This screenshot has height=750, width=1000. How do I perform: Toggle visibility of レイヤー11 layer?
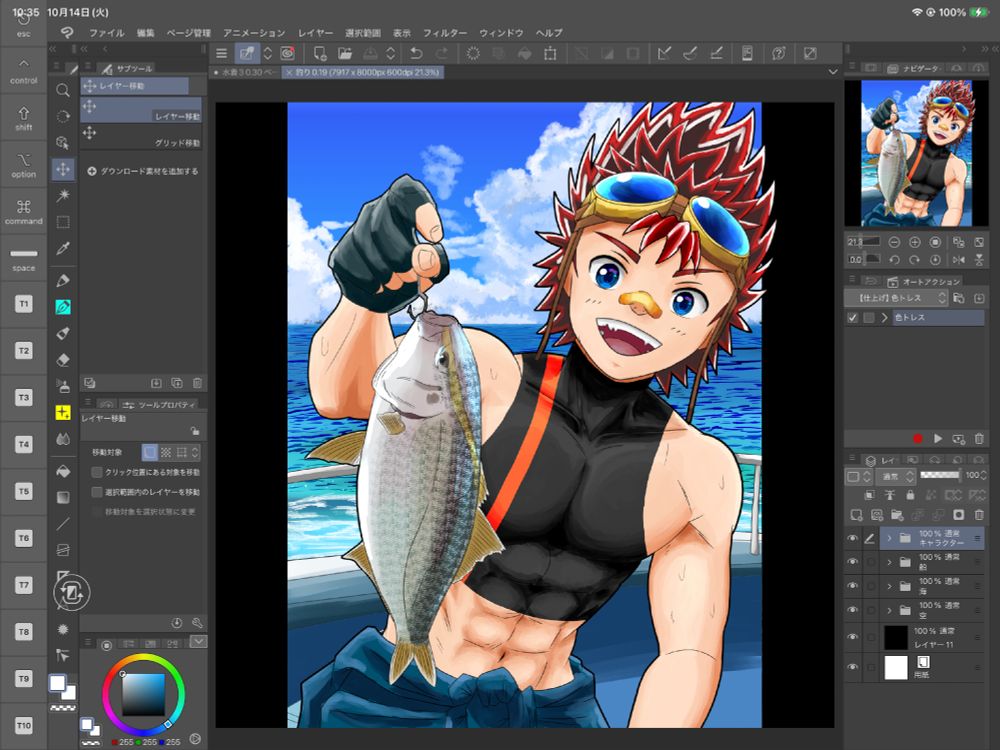[852, 637]
